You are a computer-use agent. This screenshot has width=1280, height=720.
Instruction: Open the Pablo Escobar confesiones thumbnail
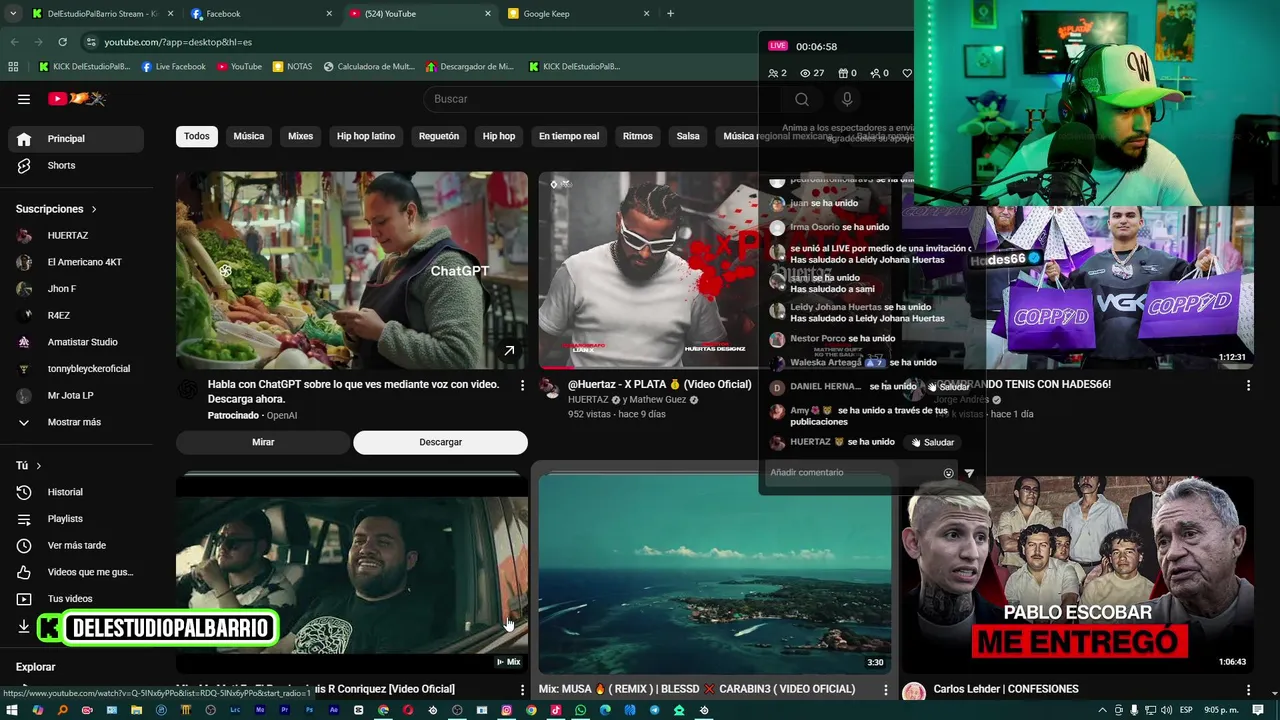[x=1078, y=575]
